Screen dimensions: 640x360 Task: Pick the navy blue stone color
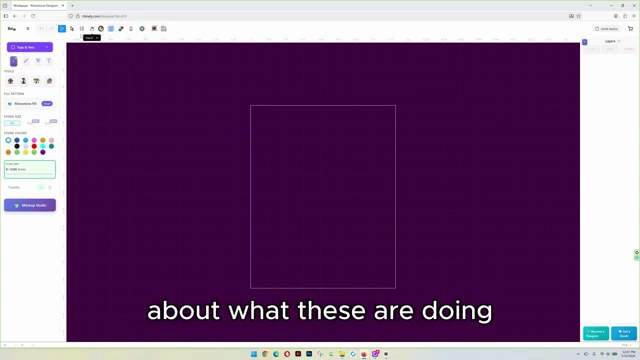[17, 140]
